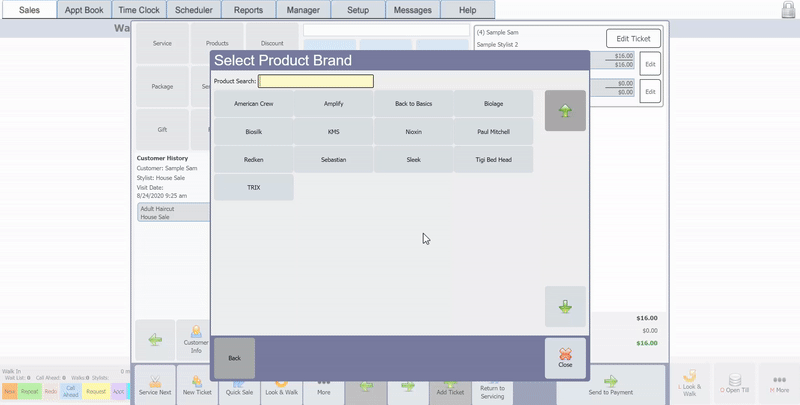This screenshot has height=405, width=800.
Task: Click the green left arrow above Service Next
Action: click(x=156, y=340)
